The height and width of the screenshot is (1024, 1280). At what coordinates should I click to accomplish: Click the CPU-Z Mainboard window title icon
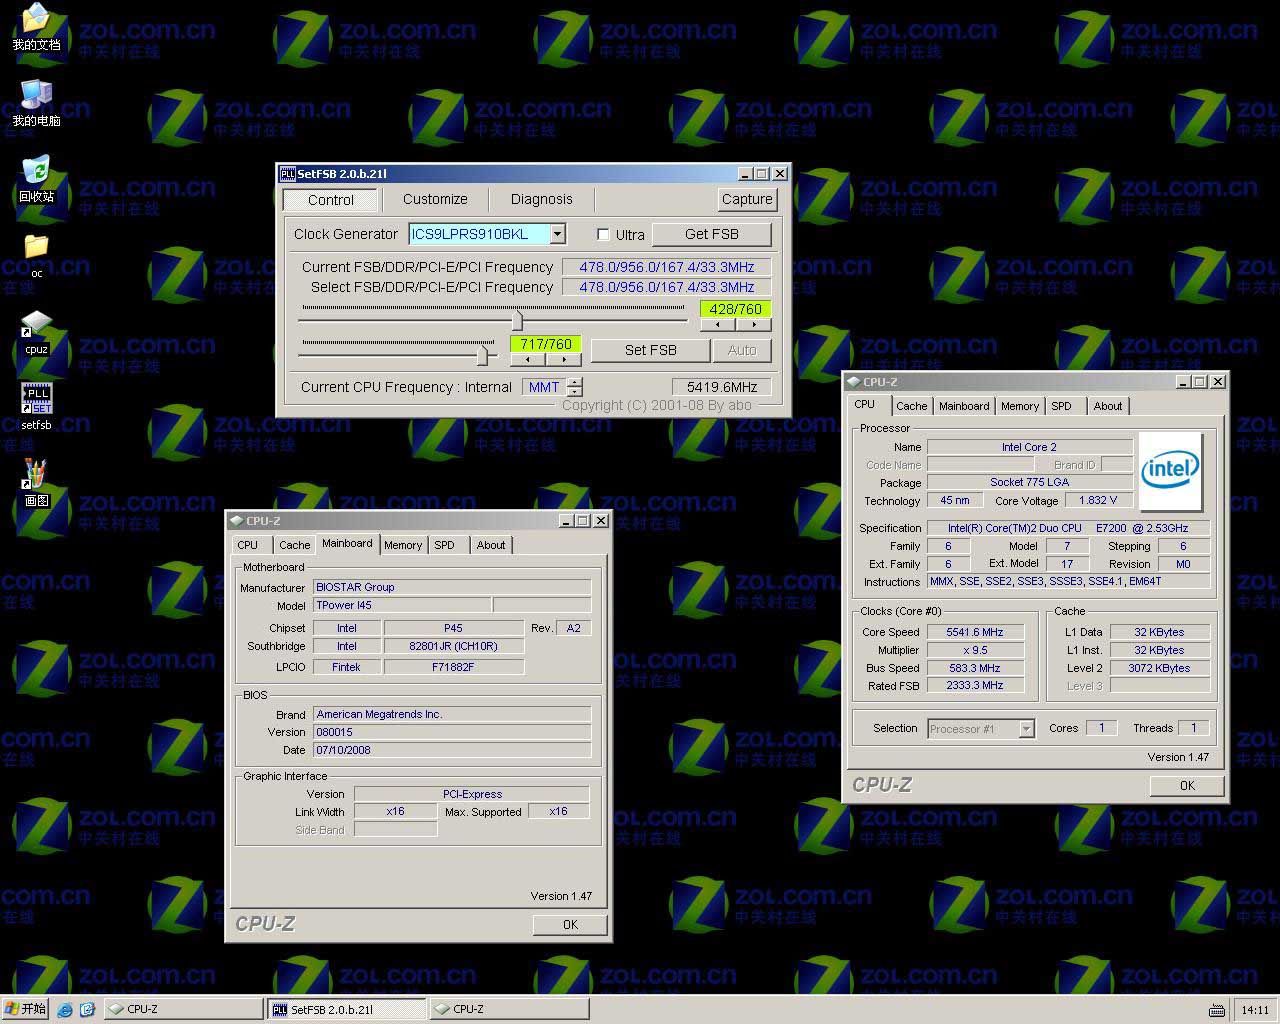tap(236, 521)
